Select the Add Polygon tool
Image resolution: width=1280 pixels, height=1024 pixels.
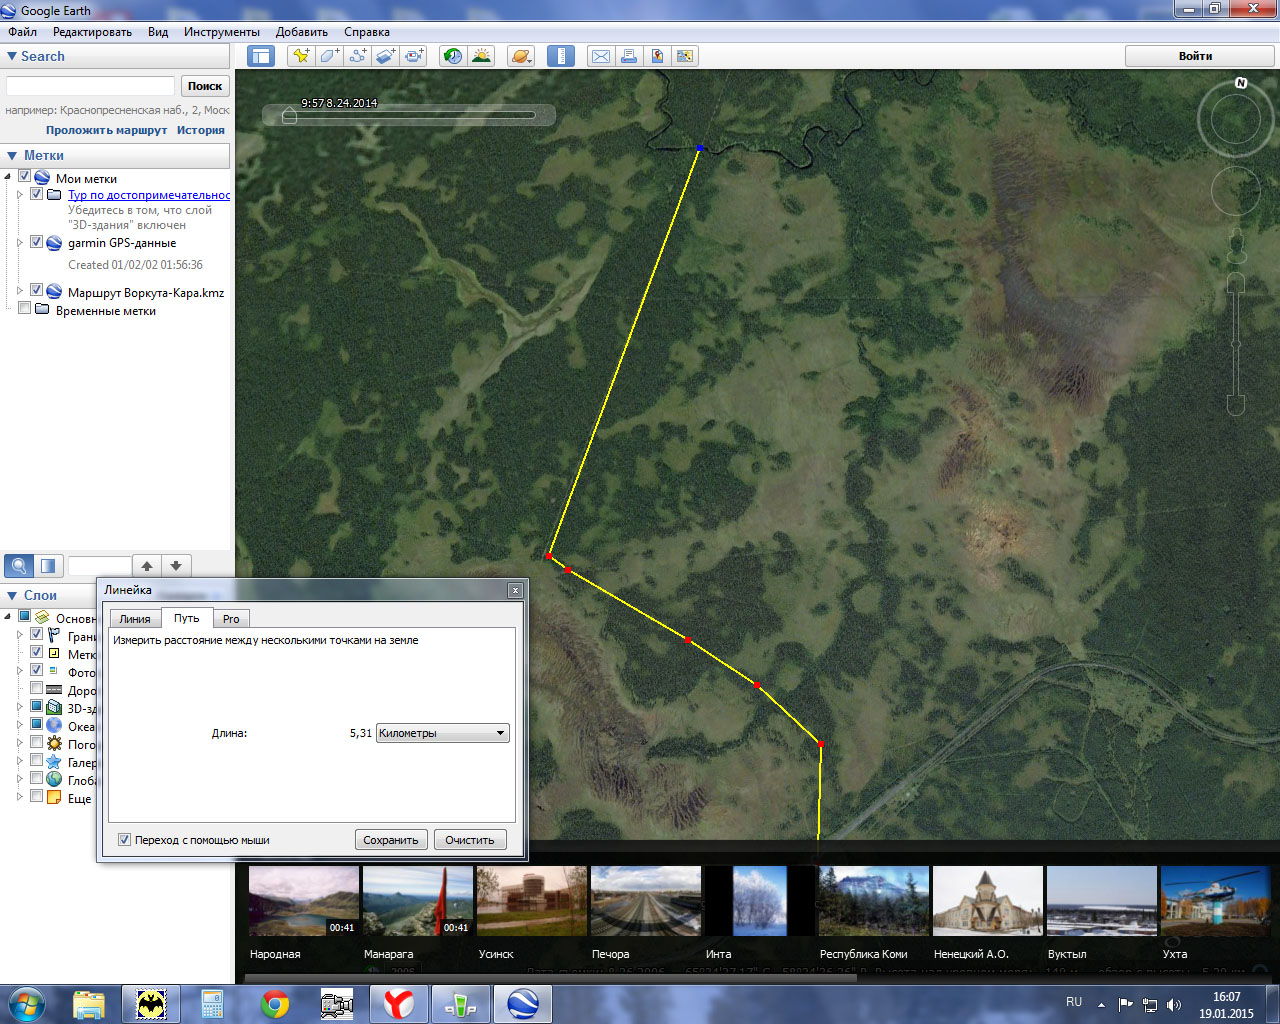point(329,56)
